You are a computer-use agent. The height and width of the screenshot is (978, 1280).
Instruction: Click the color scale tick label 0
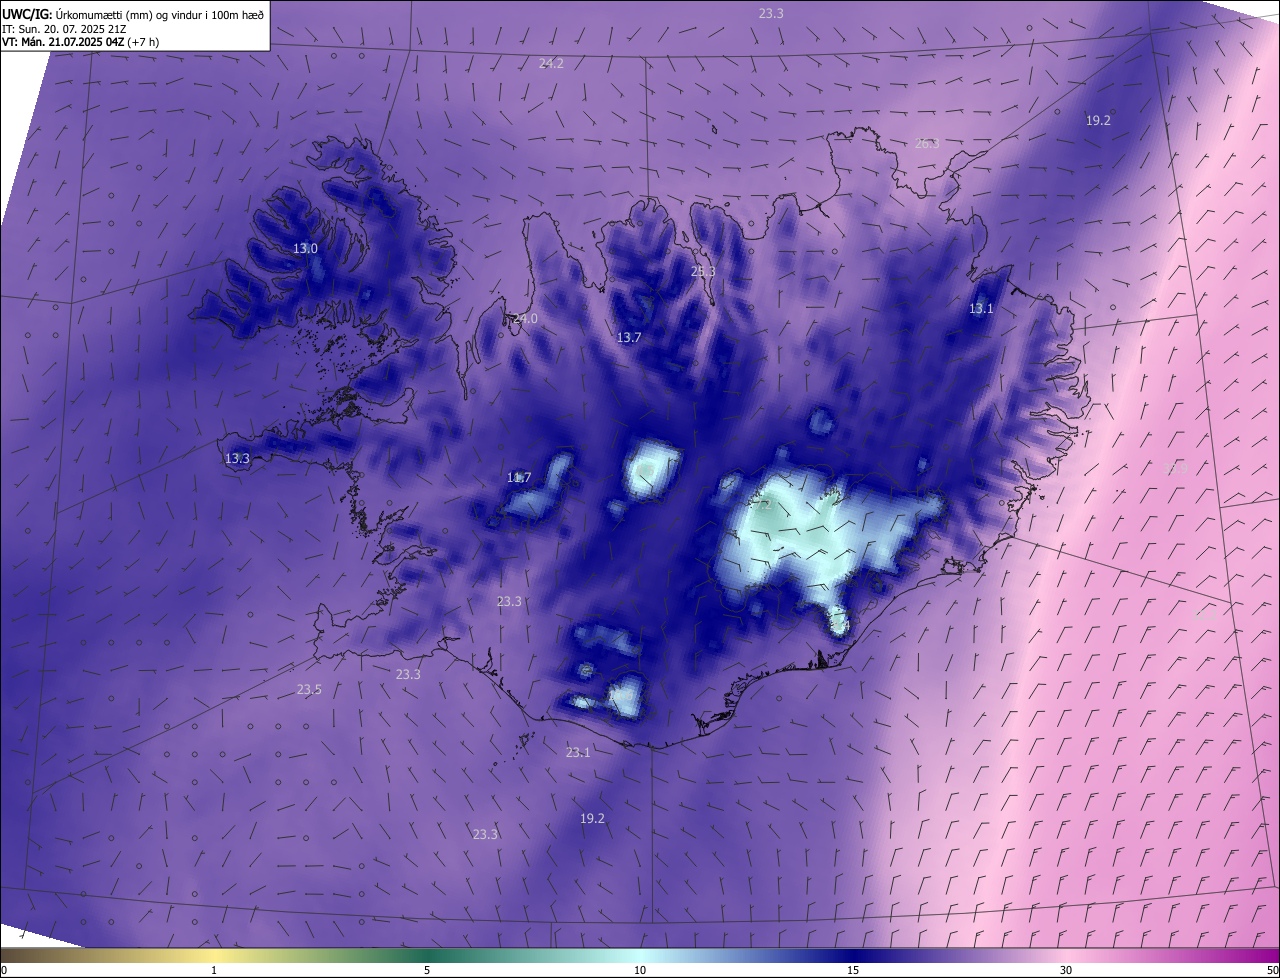coord(4,970)
